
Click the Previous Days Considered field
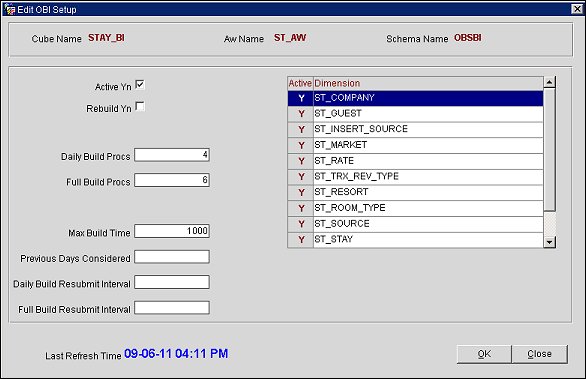click(172, 257)
